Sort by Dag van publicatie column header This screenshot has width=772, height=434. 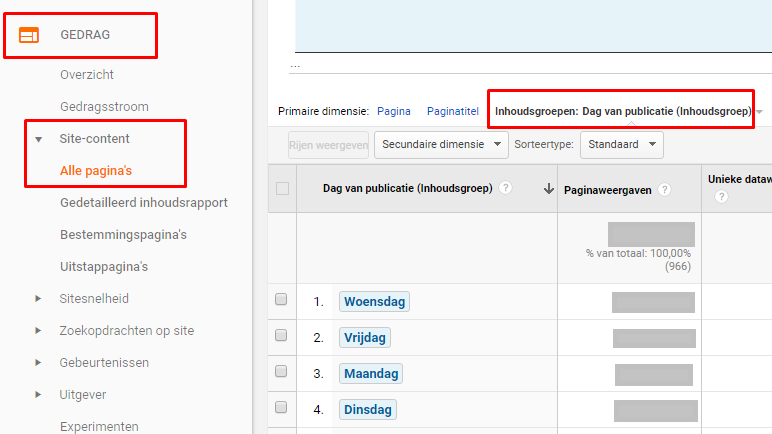coord(408,188)
